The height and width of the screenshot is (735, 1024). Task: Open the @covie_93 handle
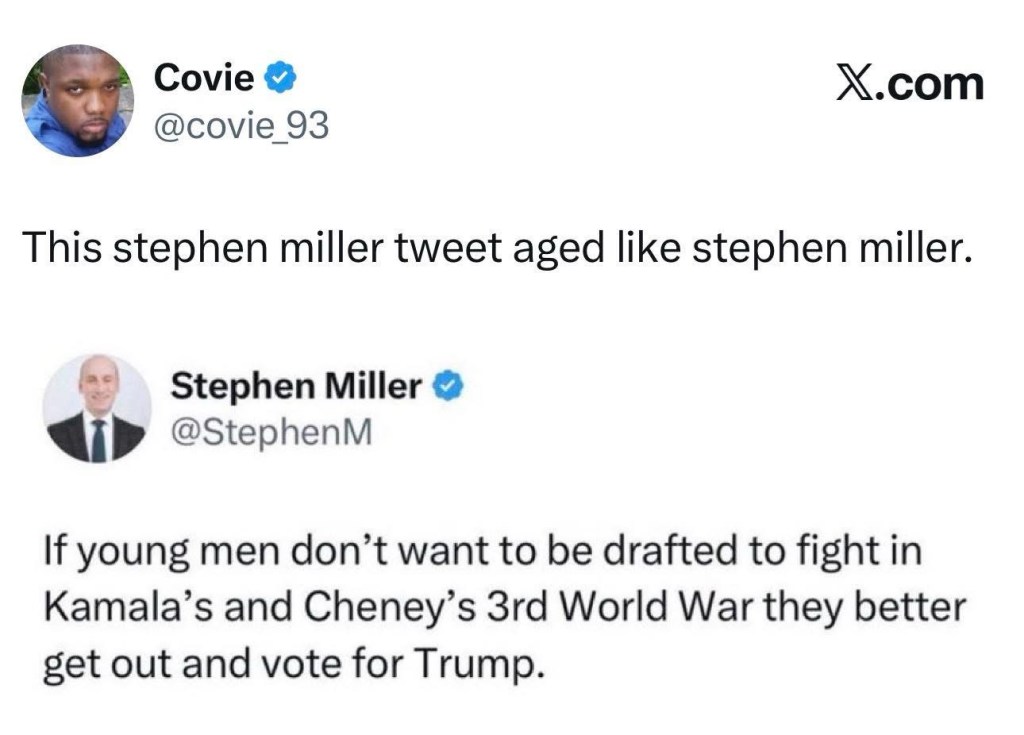(240, 125)
